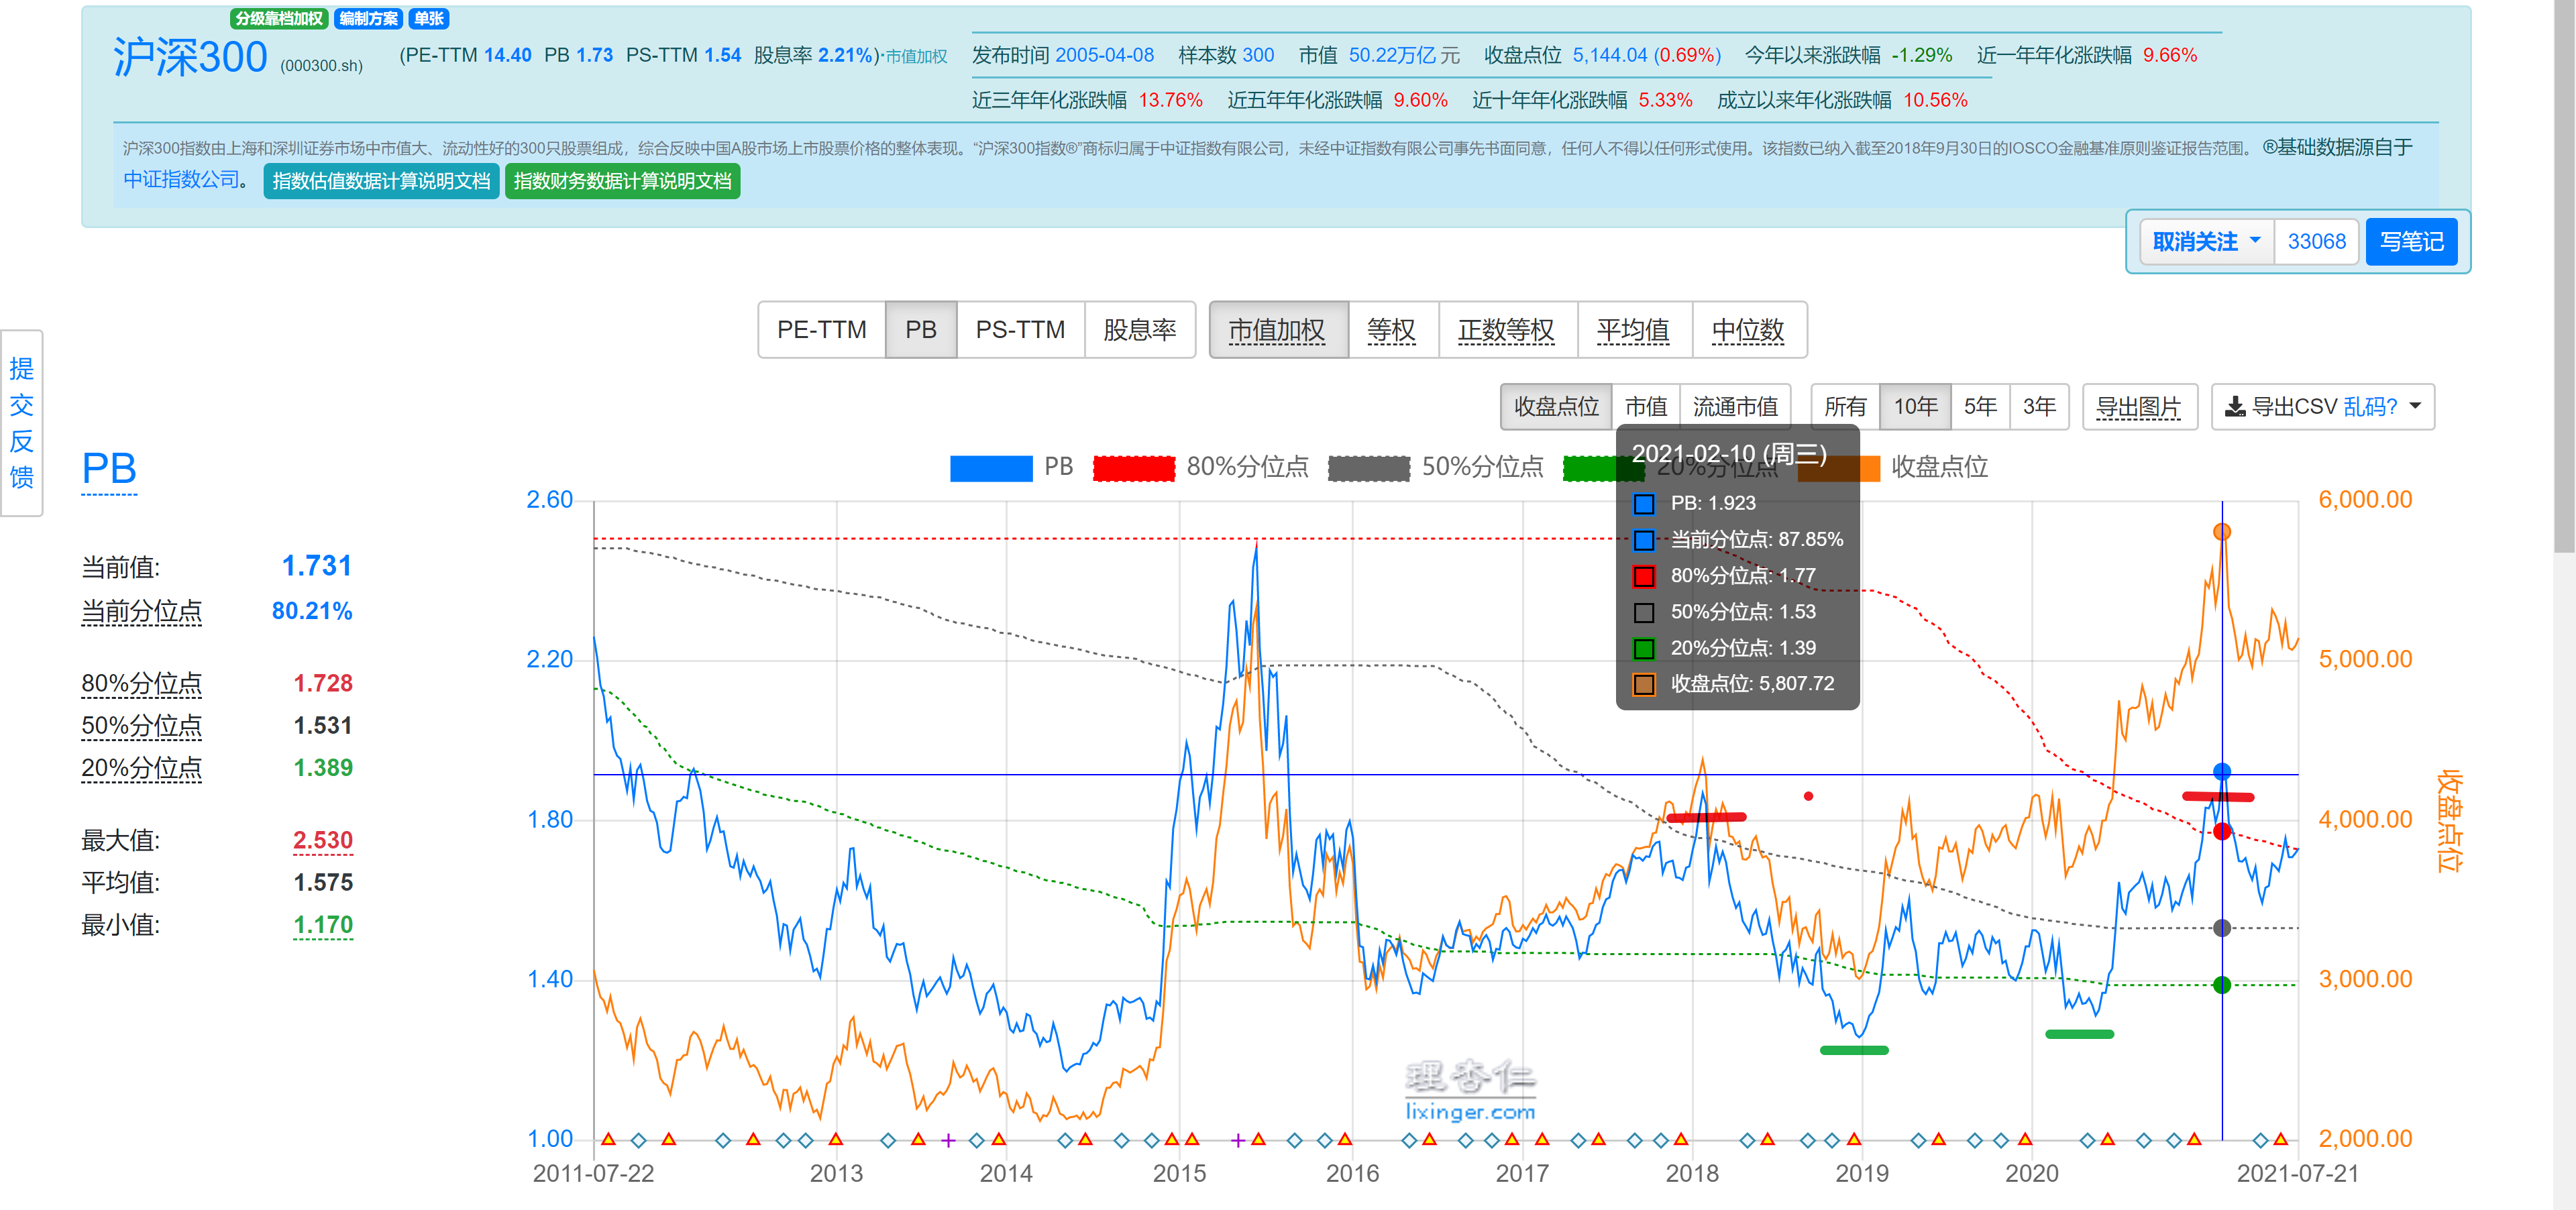Click the first triangle marker on timeline

point(608,1139)
